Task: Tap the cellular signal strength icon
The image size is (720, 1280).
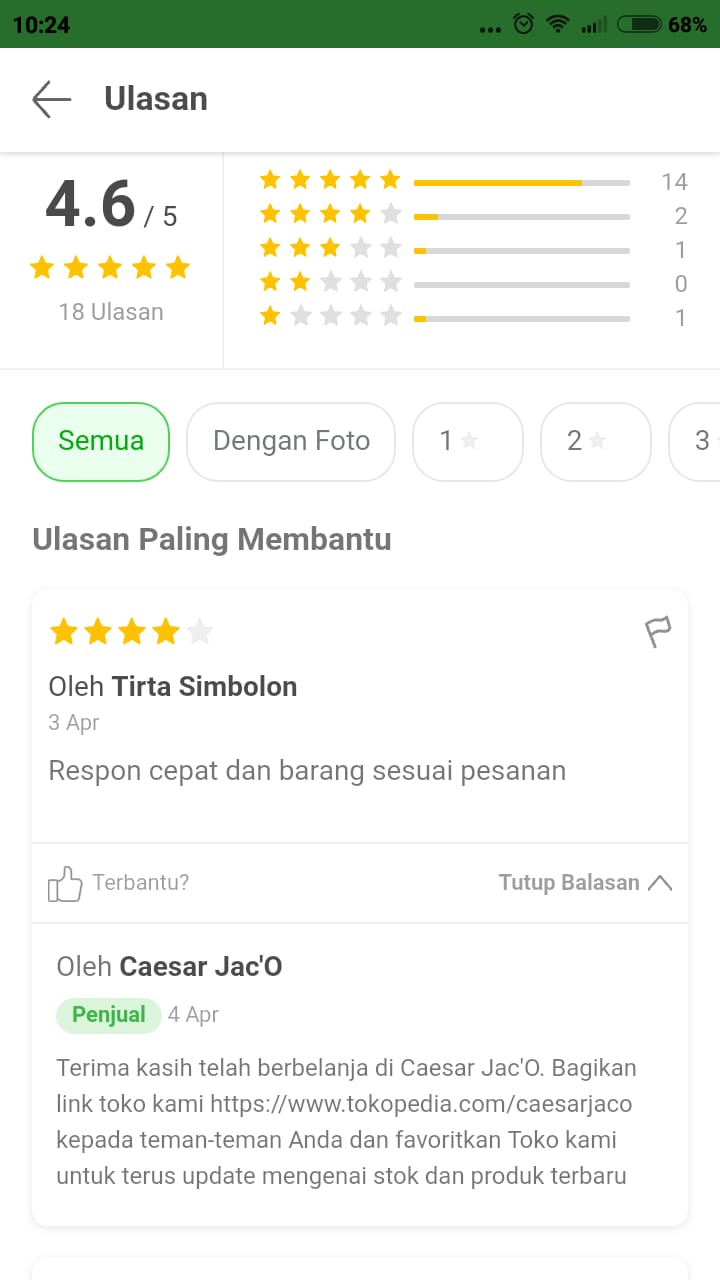Action: (x=594, y=24)
